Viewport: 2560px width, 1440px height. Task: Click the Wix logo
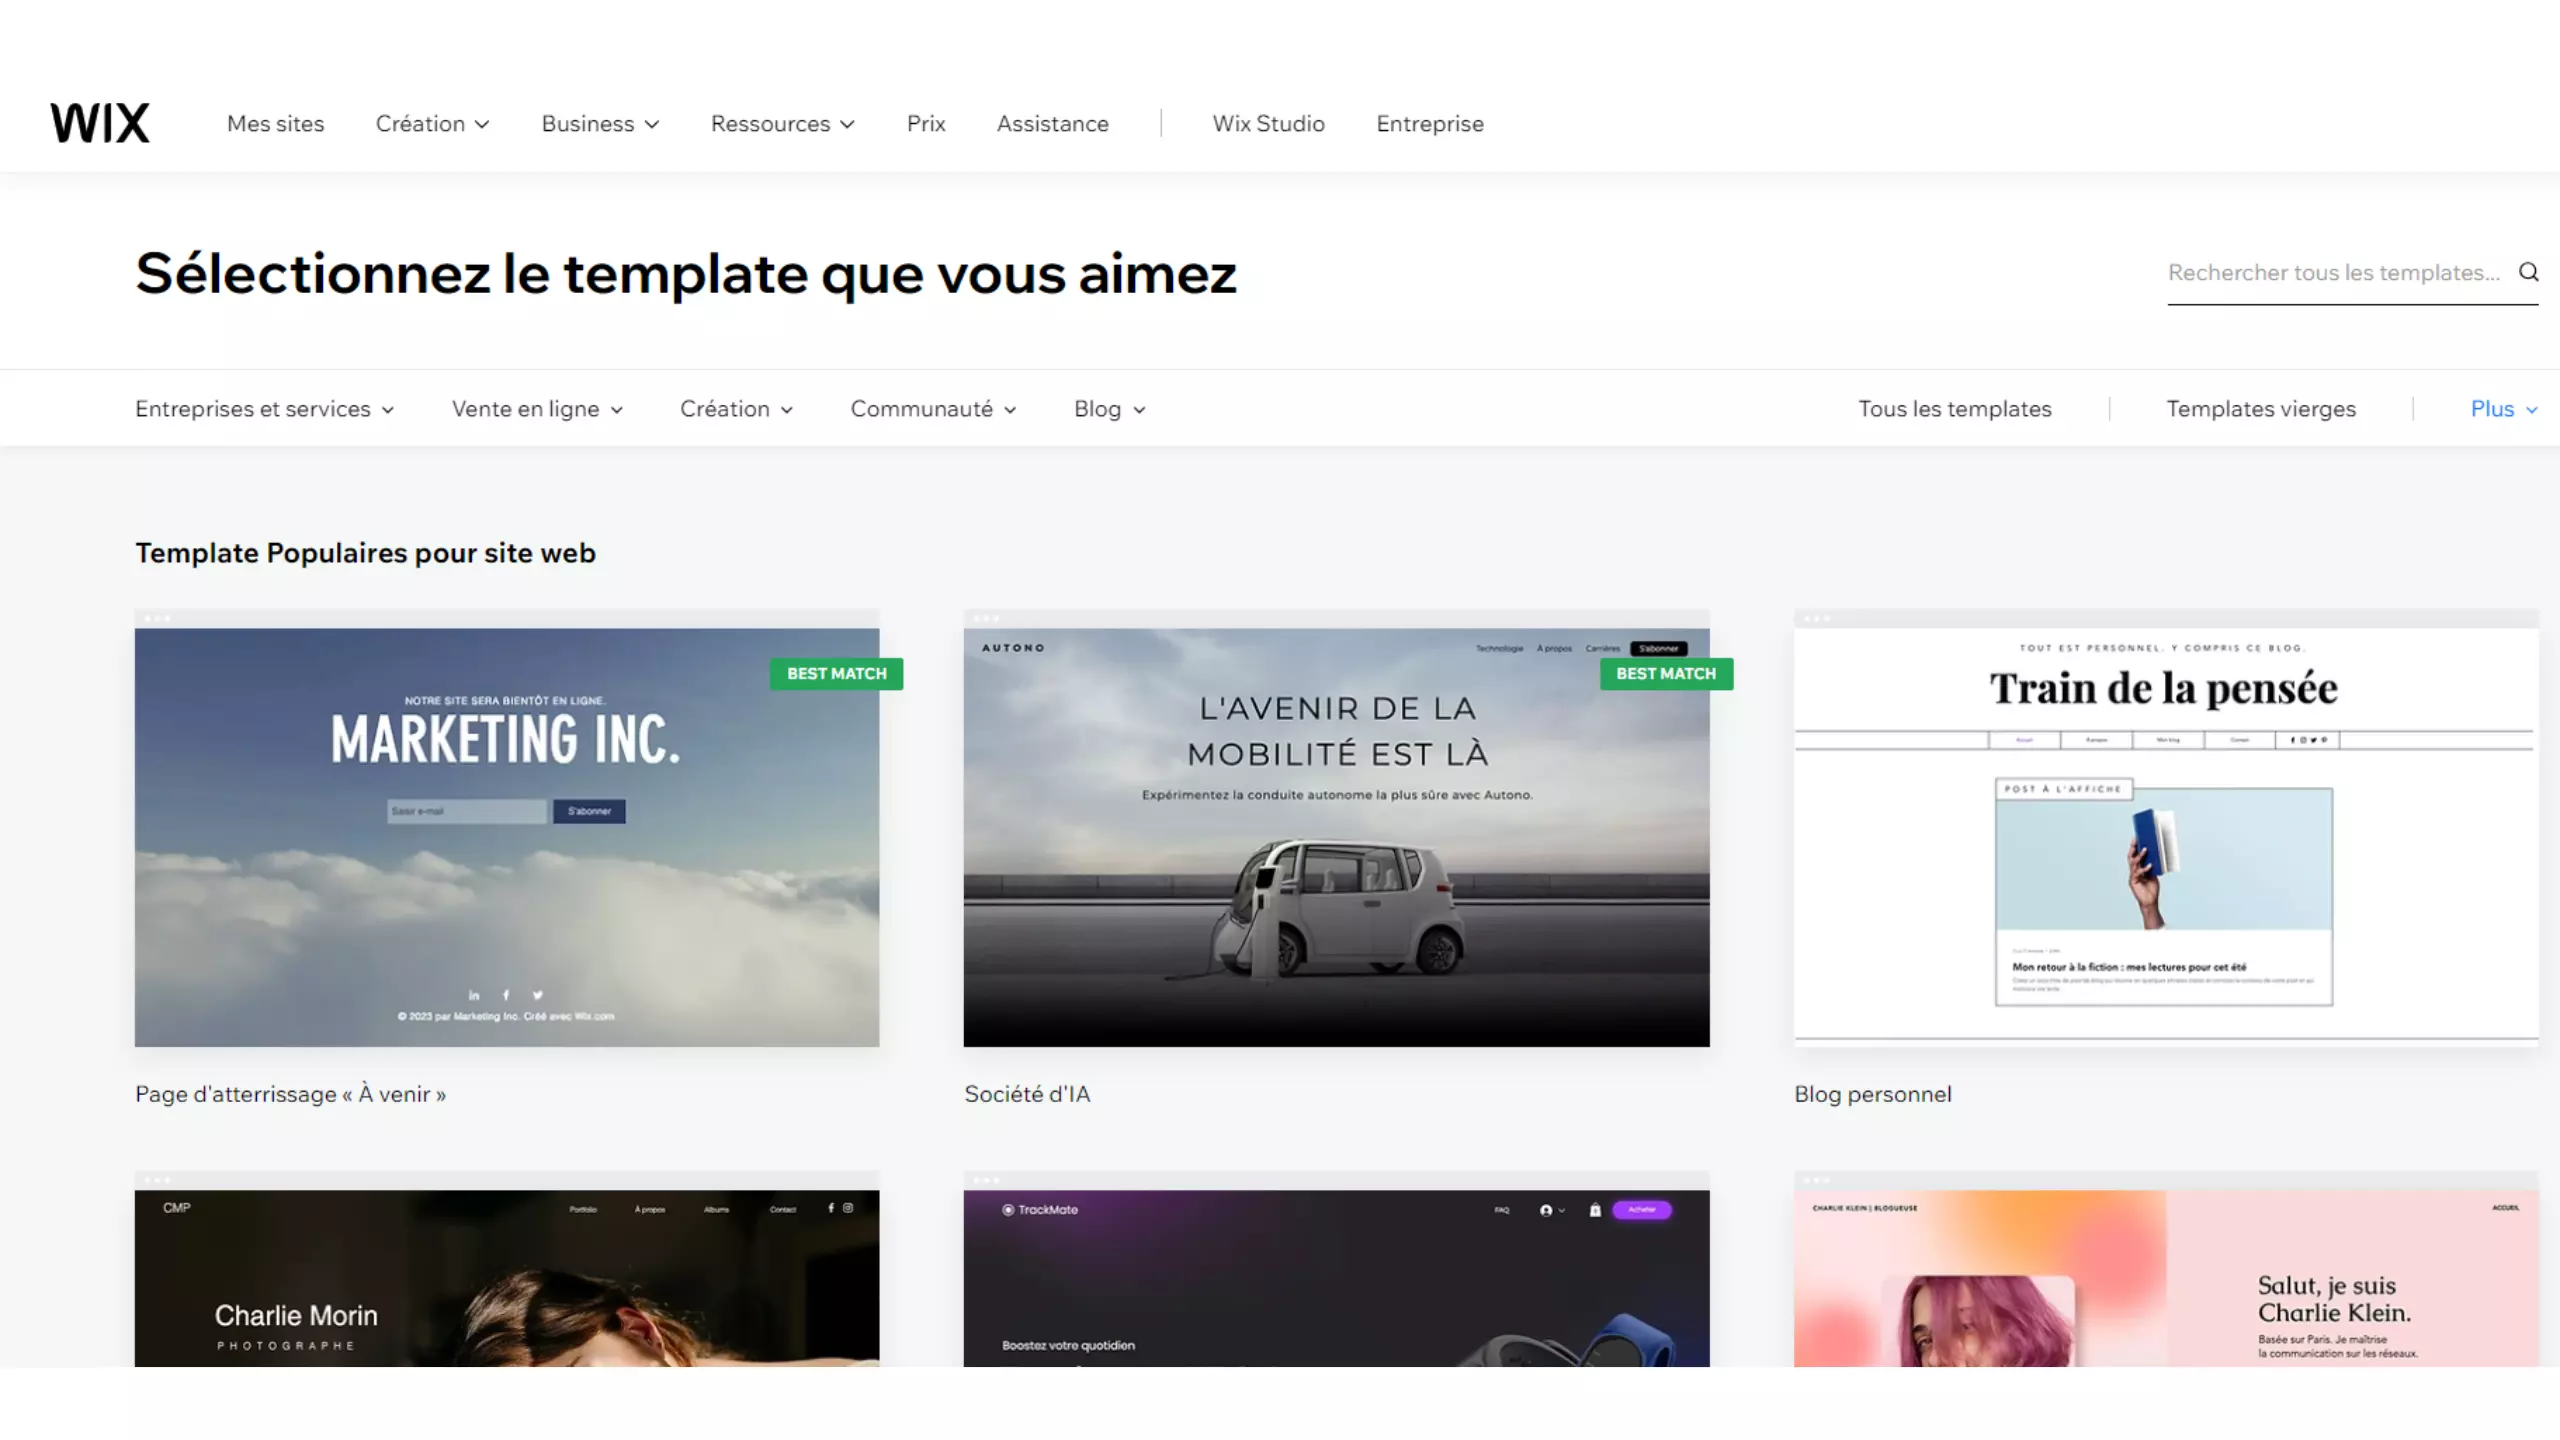click(x=100, y=123)
